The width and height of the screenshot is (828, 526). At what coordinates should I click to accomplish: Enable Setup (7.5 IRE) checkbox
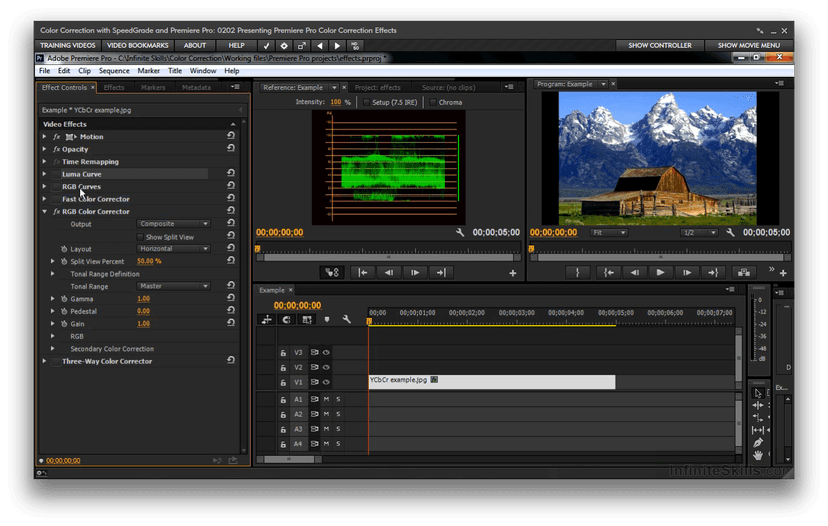coord(366,102)
